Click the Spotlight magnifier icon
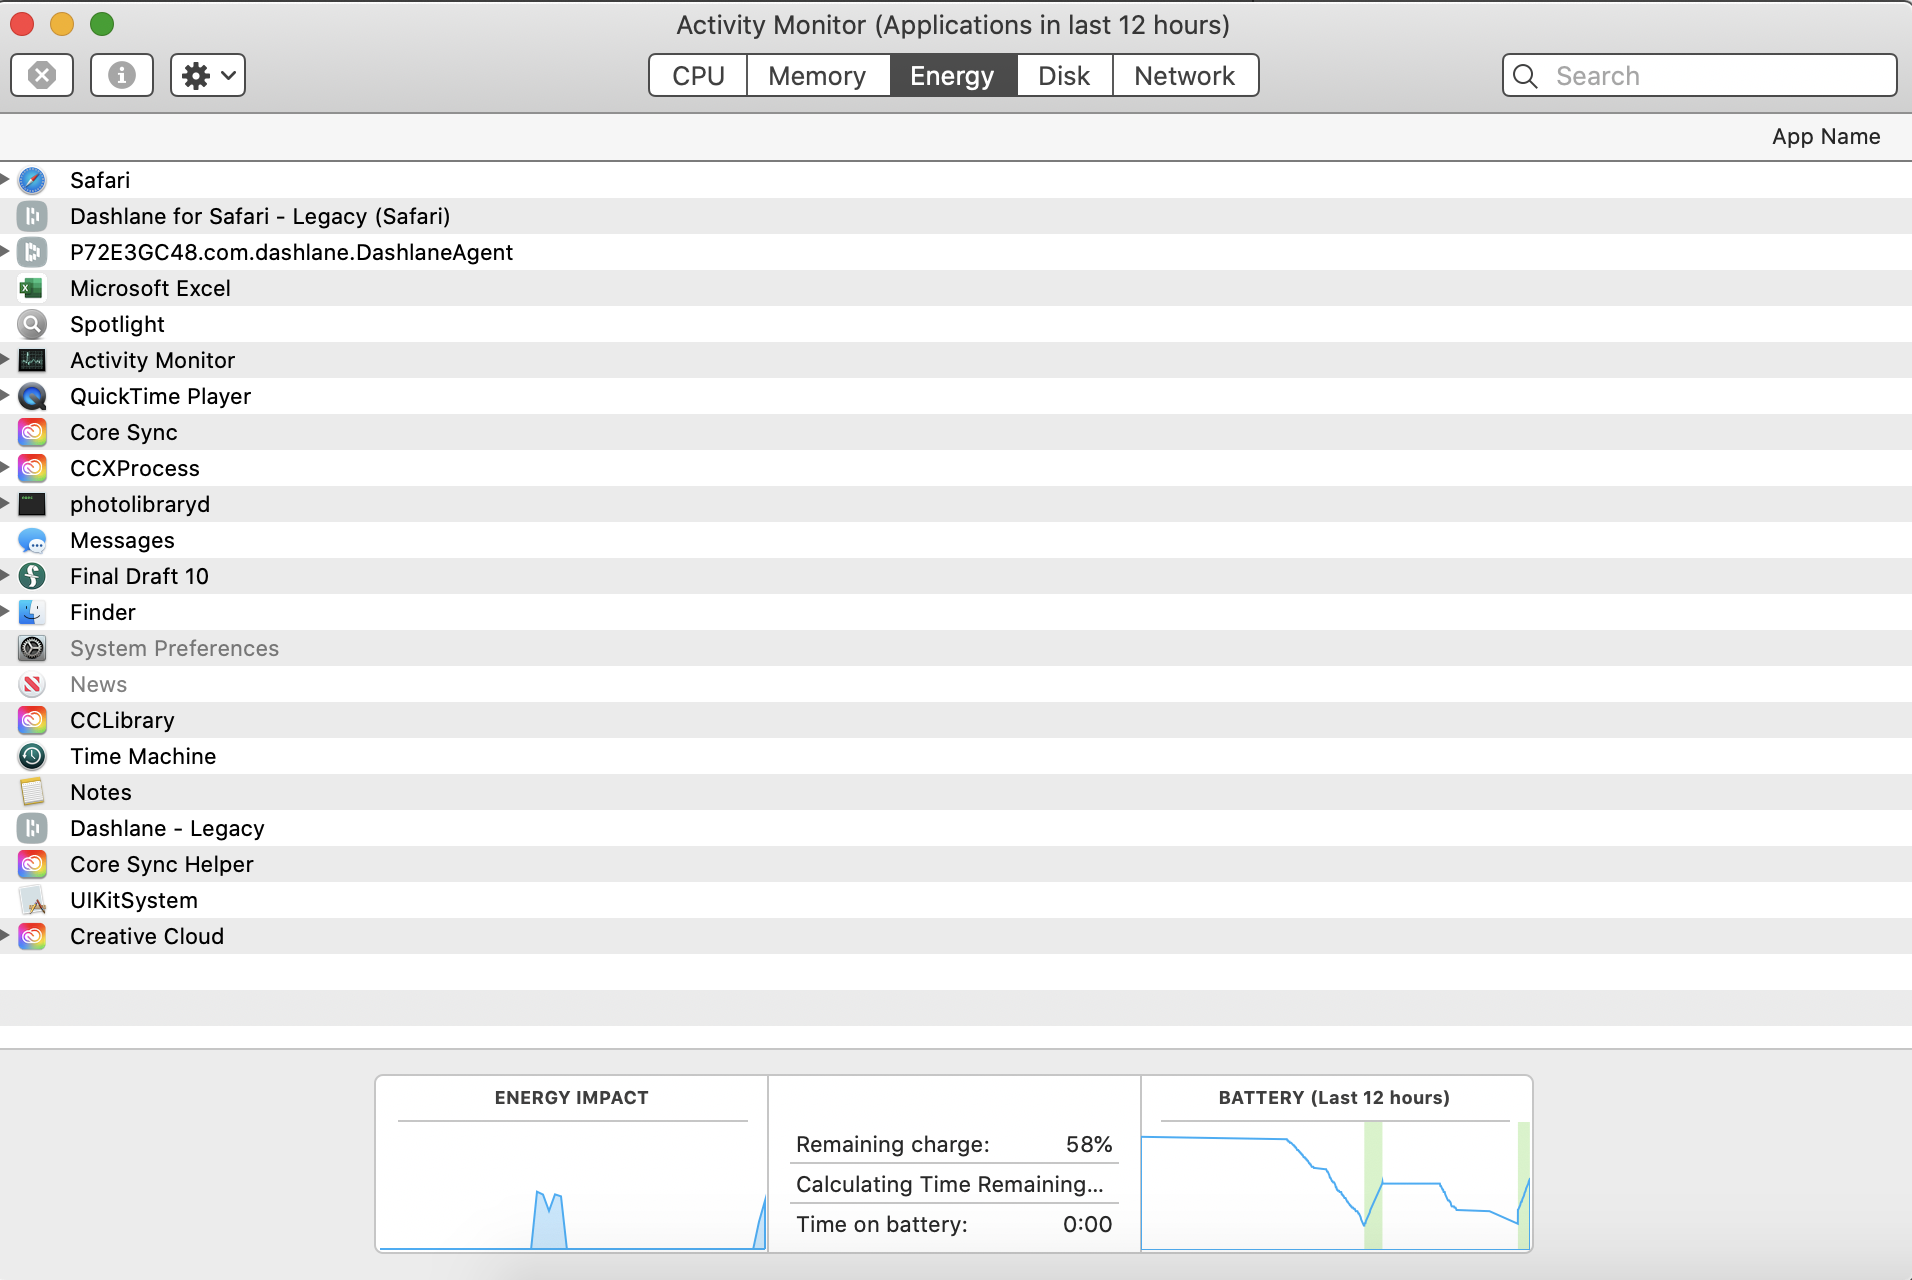The width and height of the screenshot is (1912, 1280). point(32,324)
